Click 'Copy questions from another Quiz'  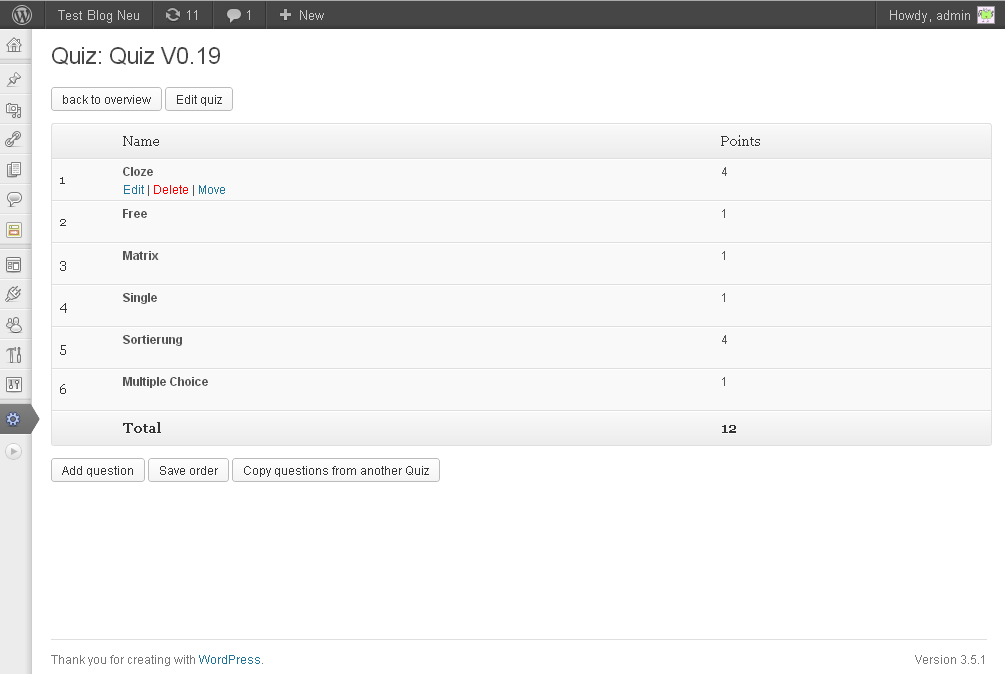pos(336,470)
